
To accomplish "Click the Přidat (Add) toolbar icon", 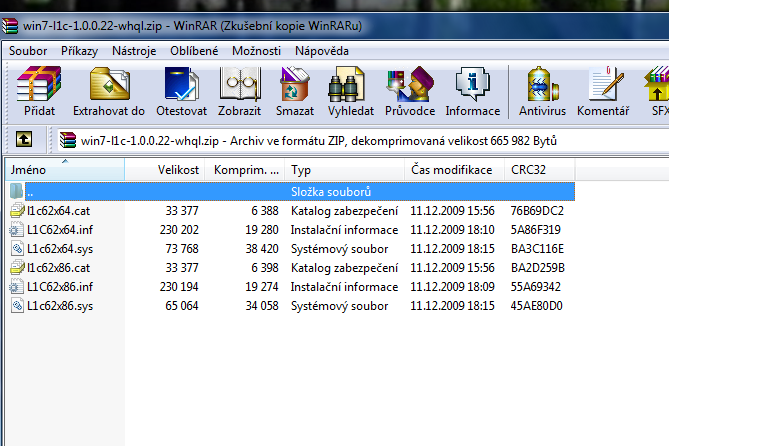I will [39, 84].
